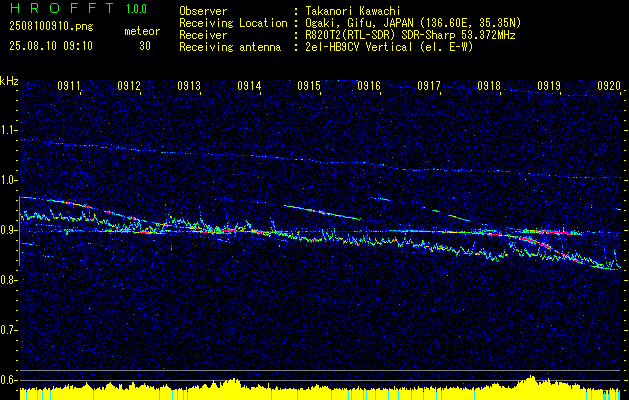Click time marker 0917
Screen dimensions: 629x400
pyautogui.click(x=429, y=85)
